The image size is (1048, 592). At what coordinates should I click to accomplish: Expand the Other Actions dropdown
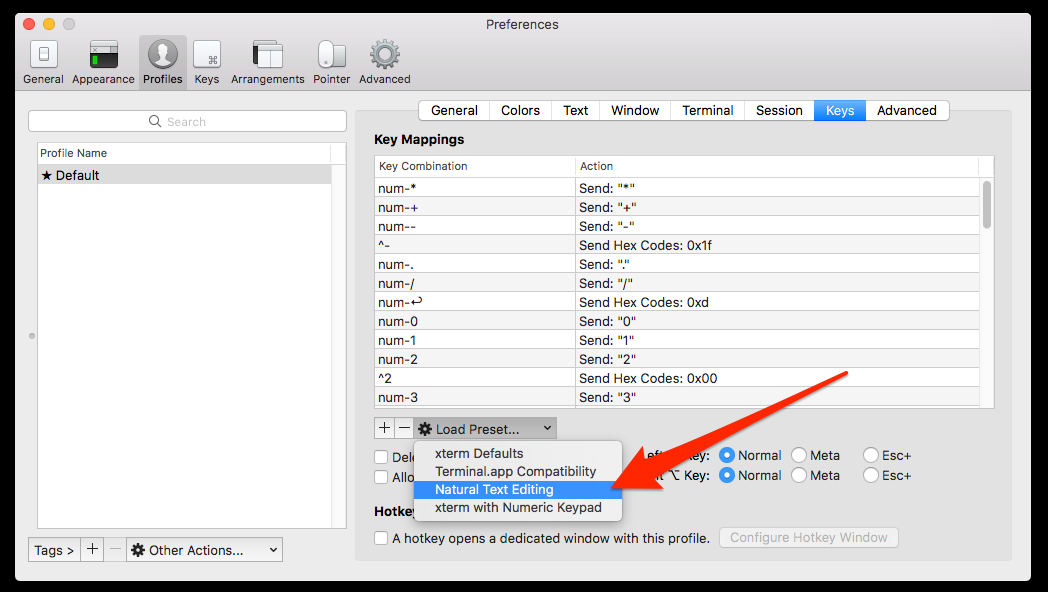point(204,550)
